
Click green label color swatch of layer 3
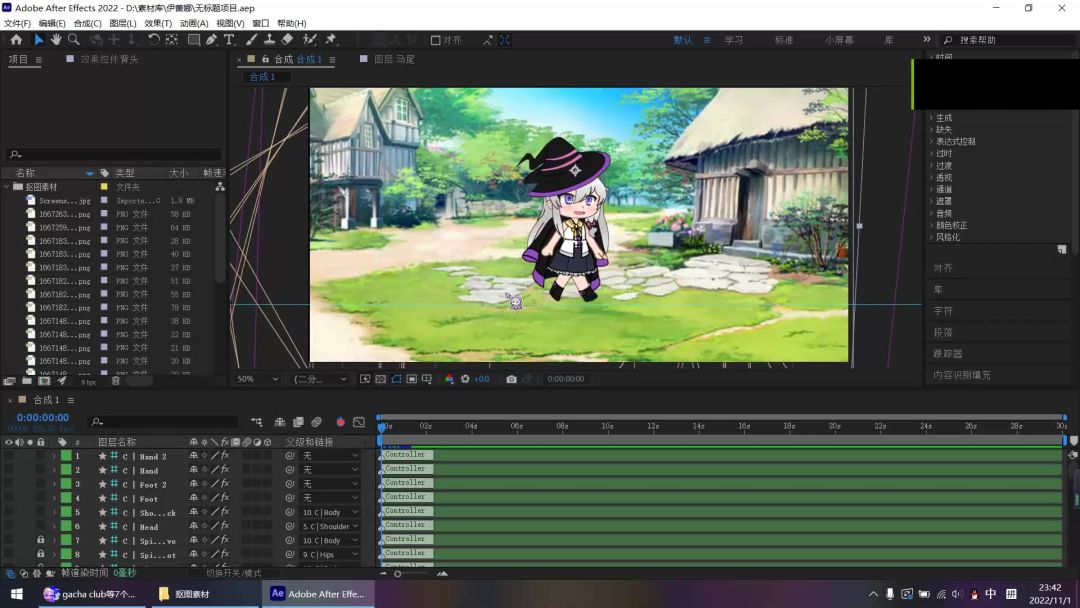66,484
